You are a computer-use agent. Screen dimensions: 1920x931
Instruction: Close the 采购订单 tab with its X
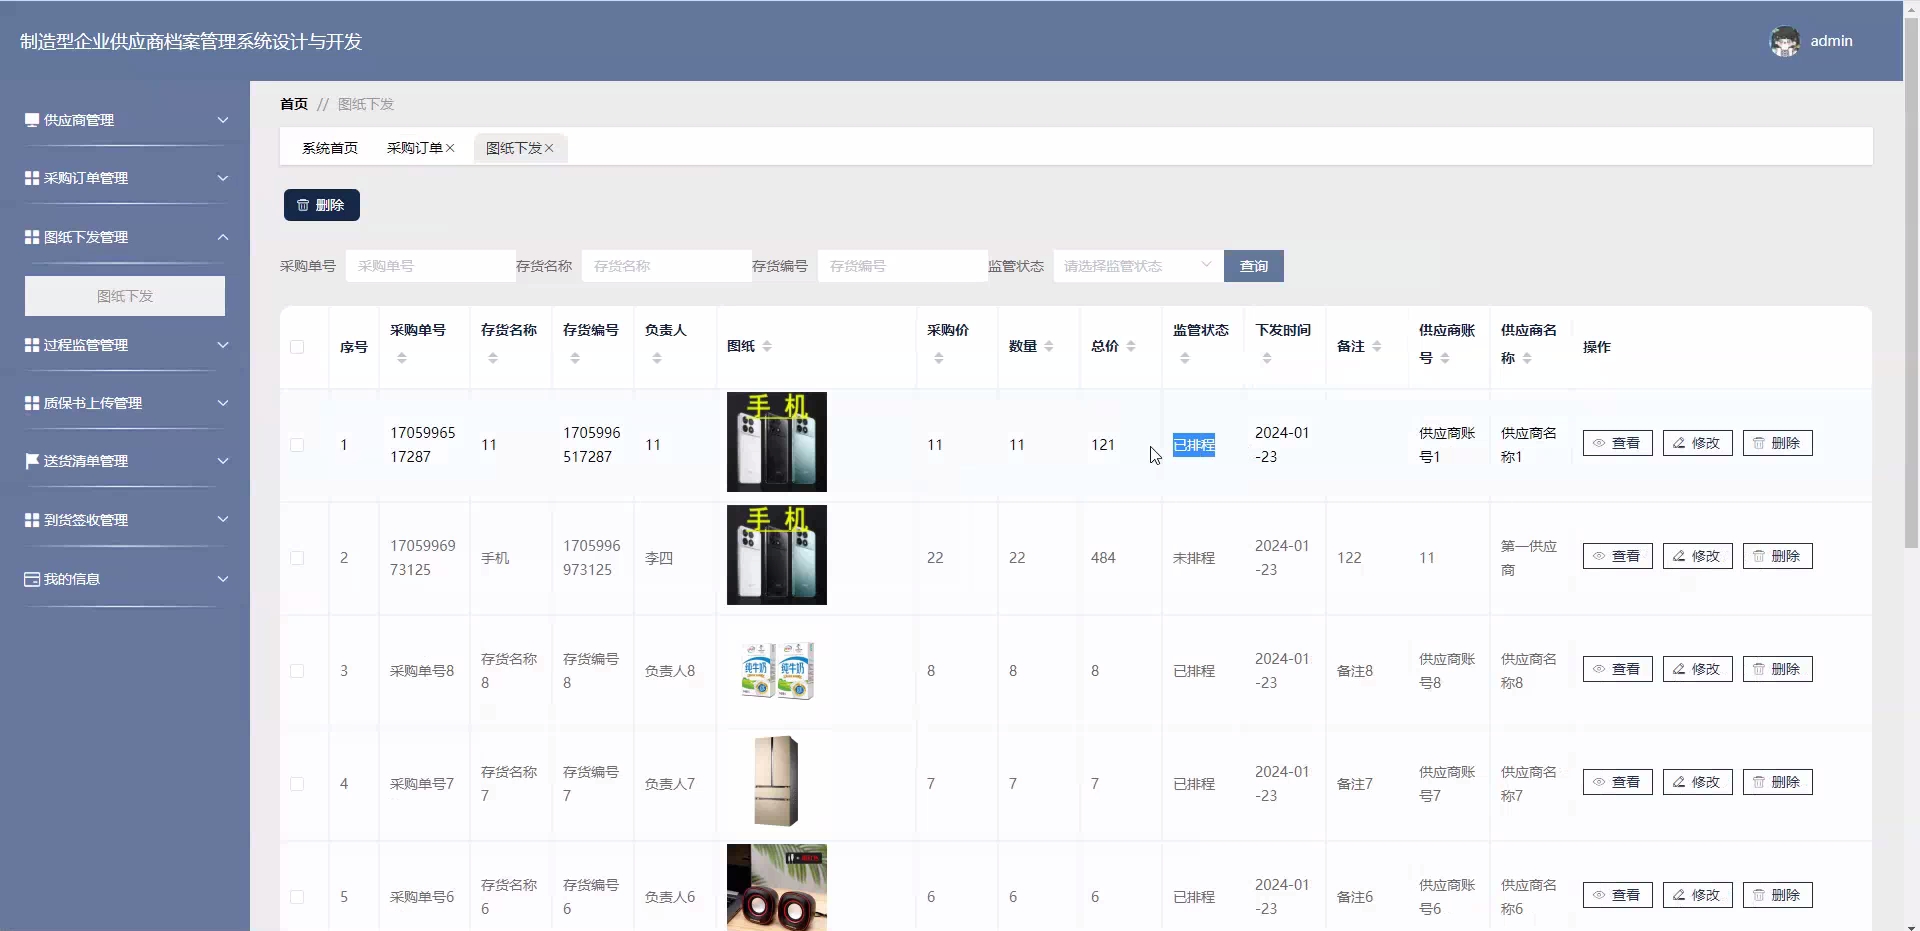[x=450, y=148]
